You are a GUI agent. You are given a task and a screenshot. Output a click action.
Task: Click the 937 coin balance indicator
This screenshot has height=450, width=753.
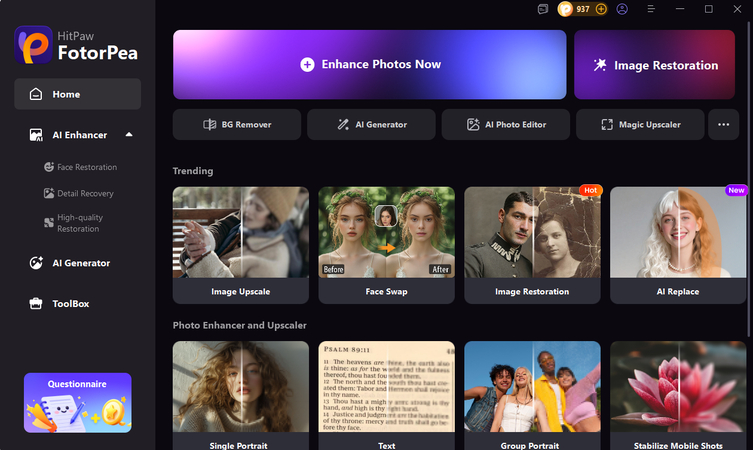(x=575, y=9)
